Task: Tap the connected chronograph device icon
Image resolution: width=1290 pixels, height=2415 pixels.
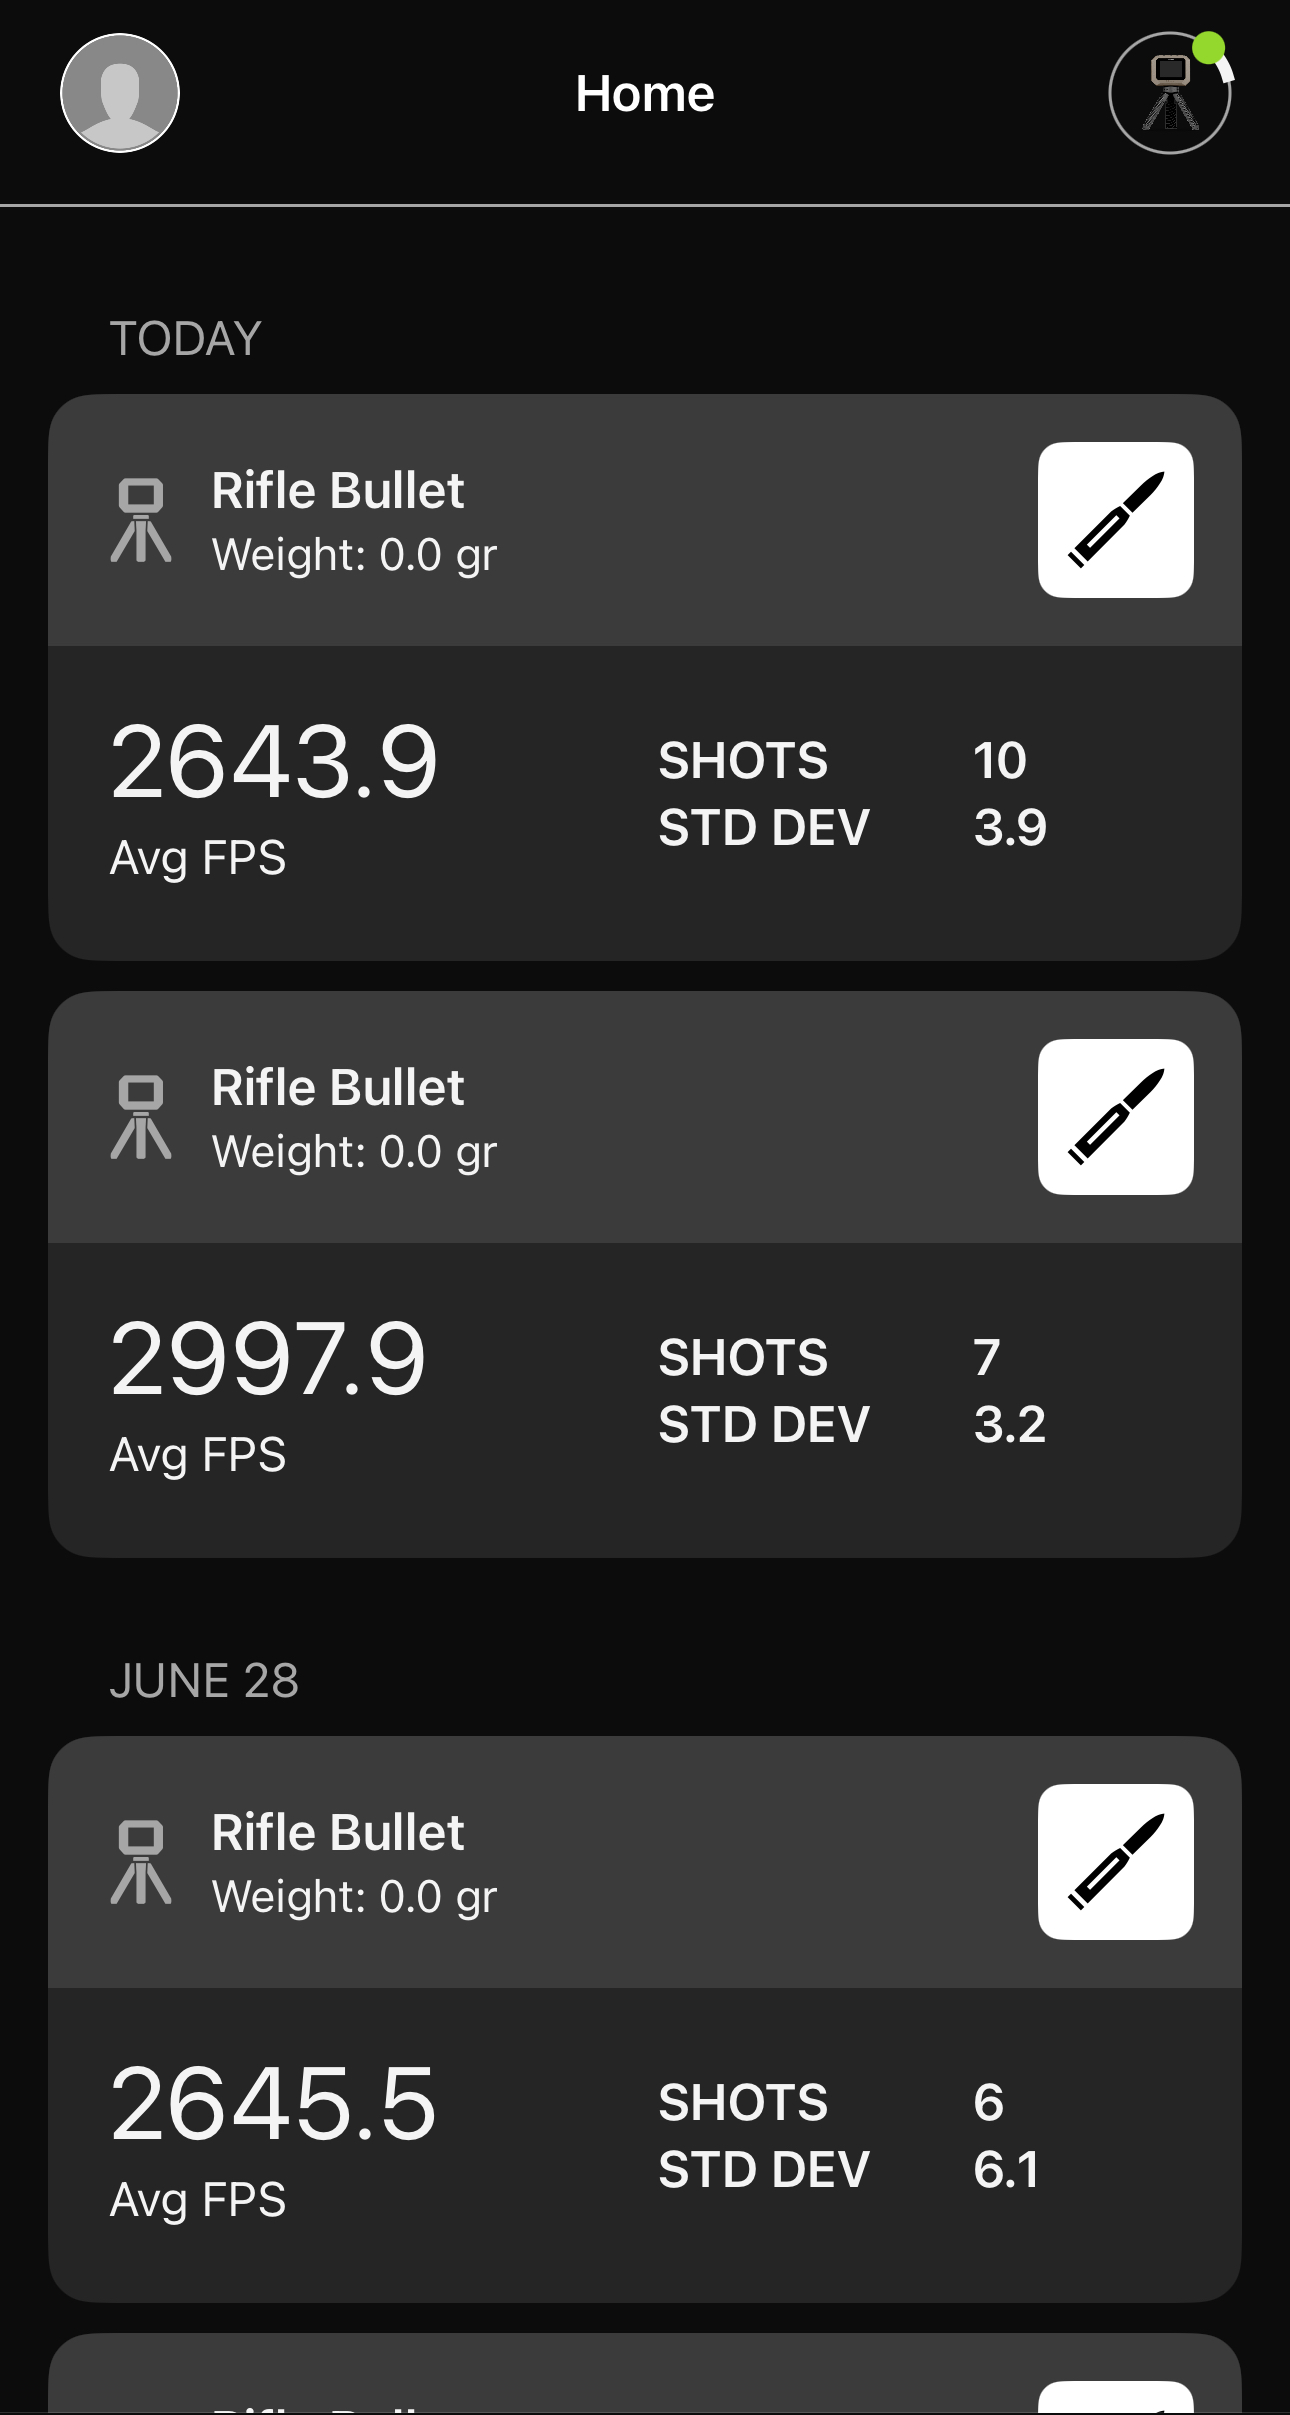Action: [1169, 93]
